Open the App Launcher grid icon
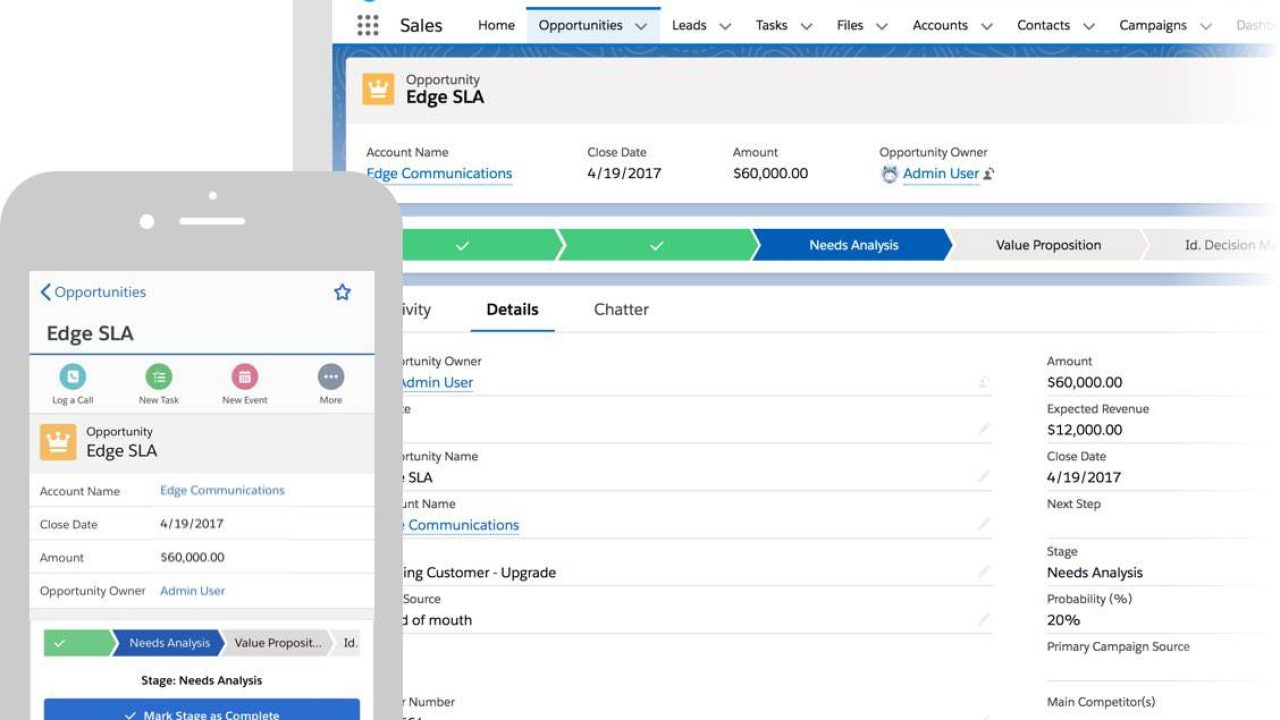Screen dimensions: 1280x720 [x=368, y=25]
